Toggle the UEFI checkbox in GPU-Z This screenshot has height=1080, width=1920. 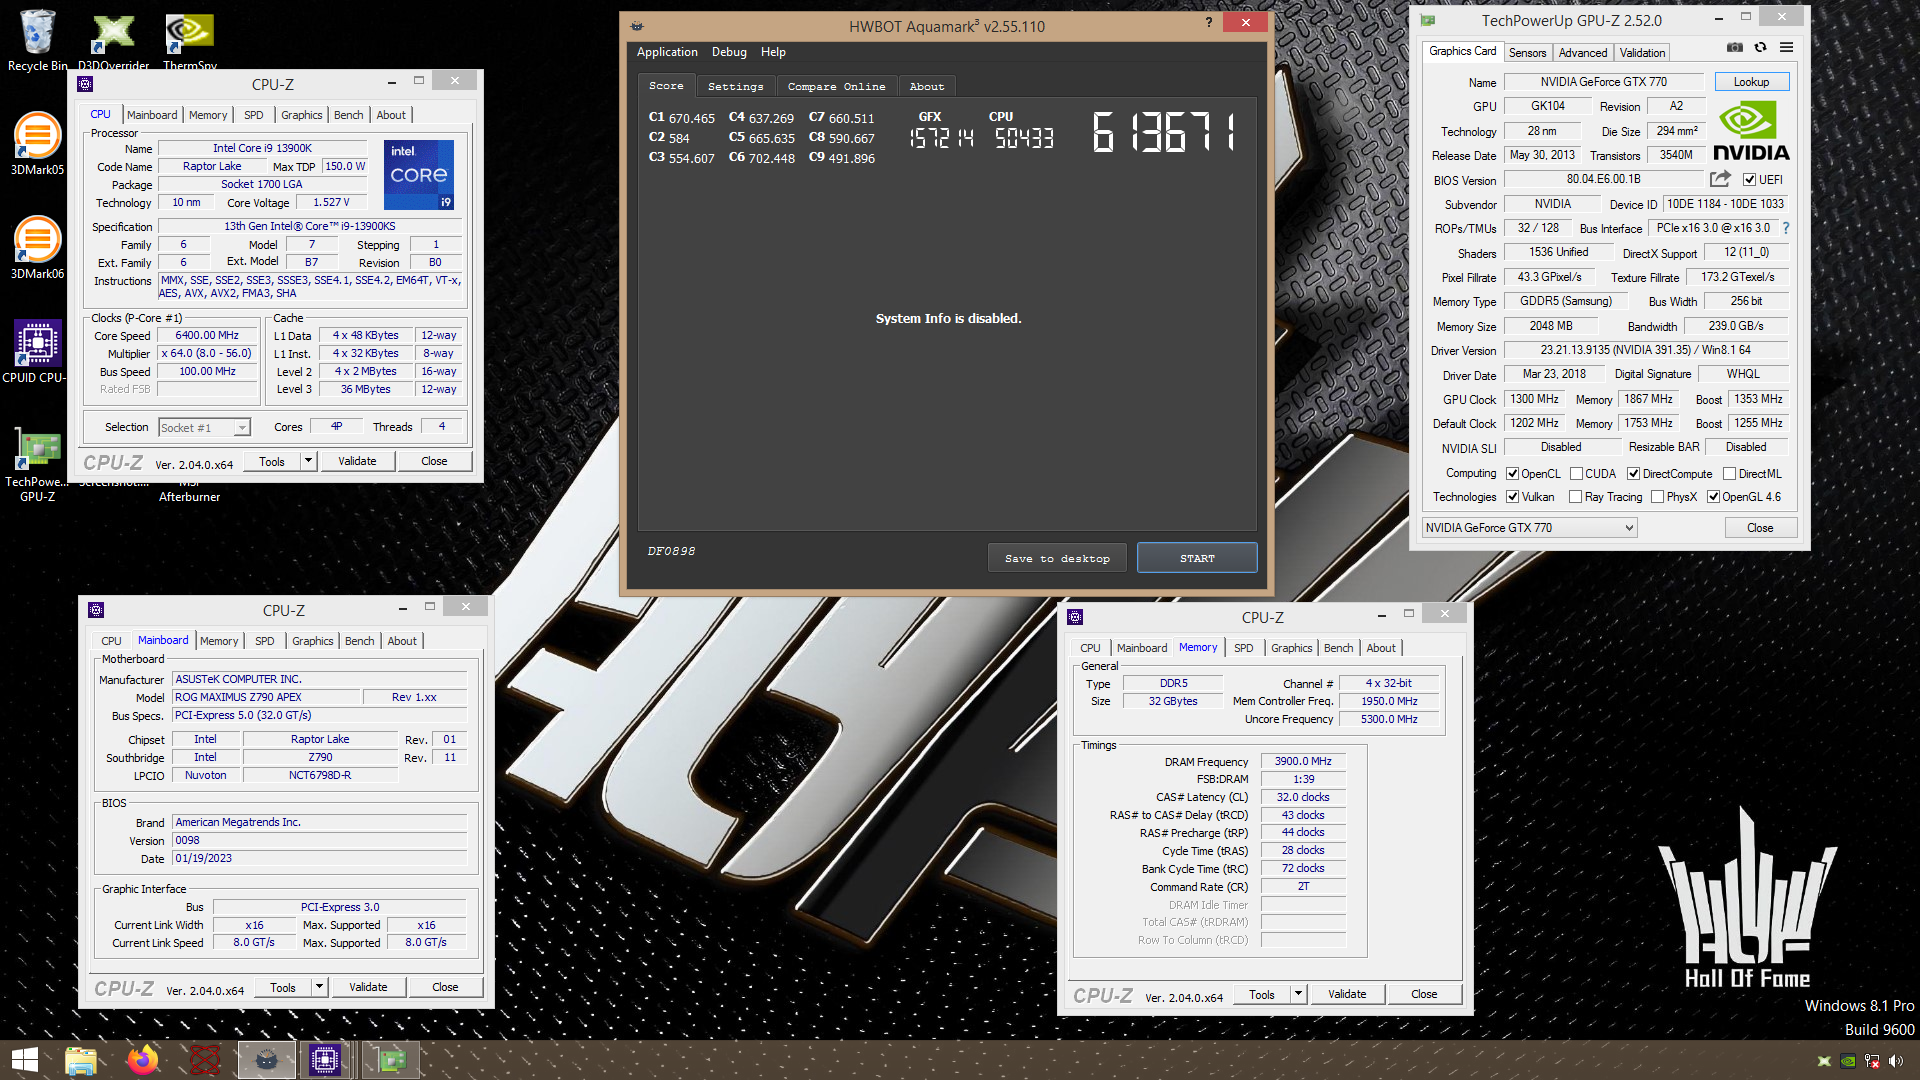click(1749, 180)
